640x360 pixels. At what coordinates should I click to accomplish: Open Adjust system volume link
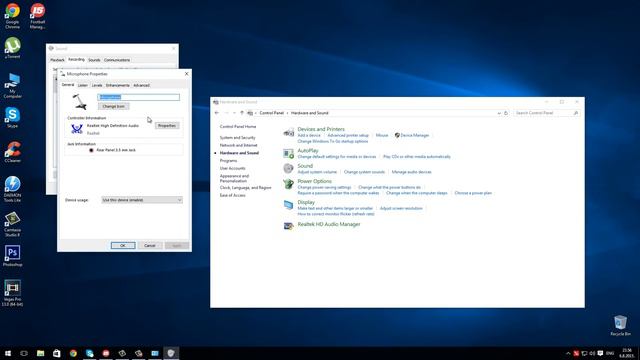[x=317, y=172]
